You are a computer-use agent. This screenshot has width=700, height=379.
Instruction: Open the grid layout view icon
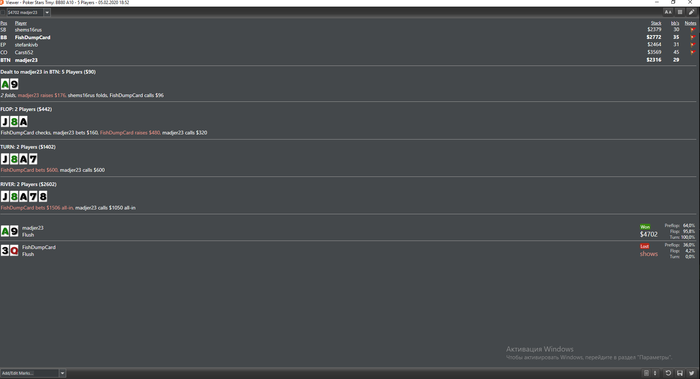tap(680, 12)
